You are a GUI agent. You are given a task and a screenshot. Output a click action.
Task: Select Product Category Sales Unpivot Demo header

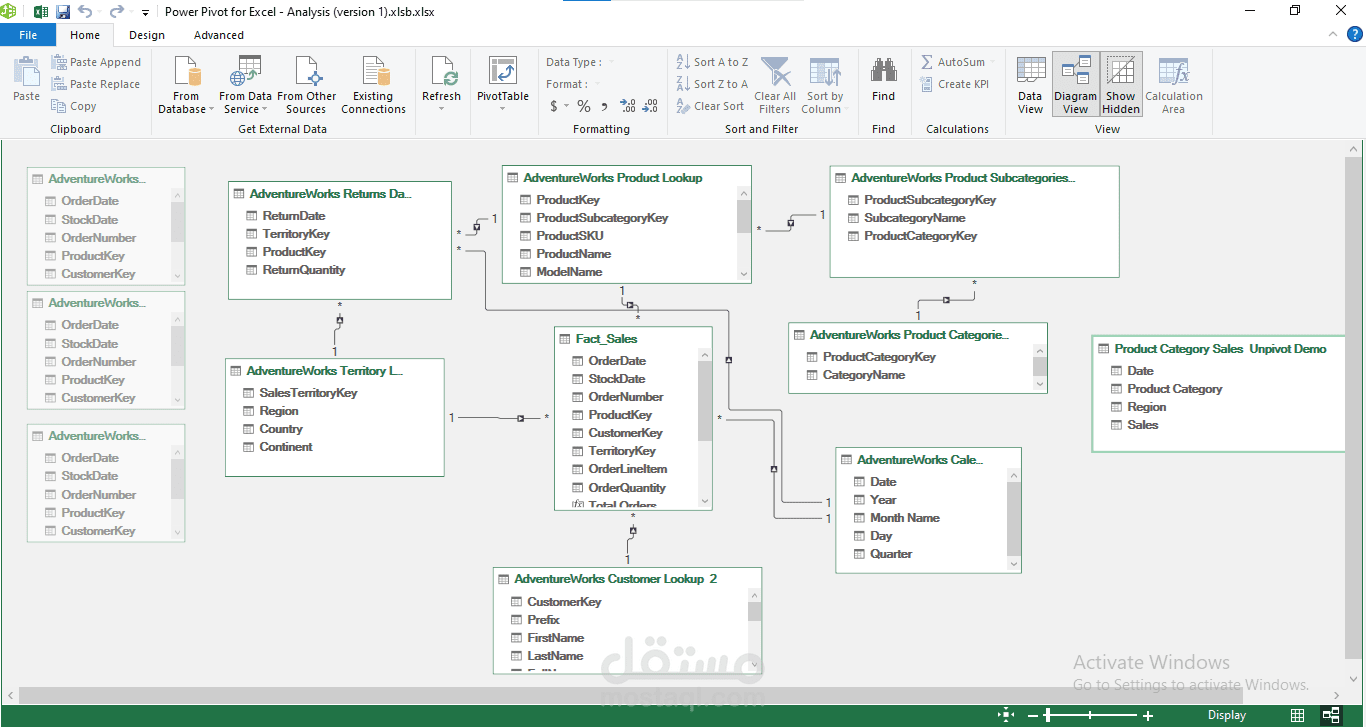point(1220,349)
